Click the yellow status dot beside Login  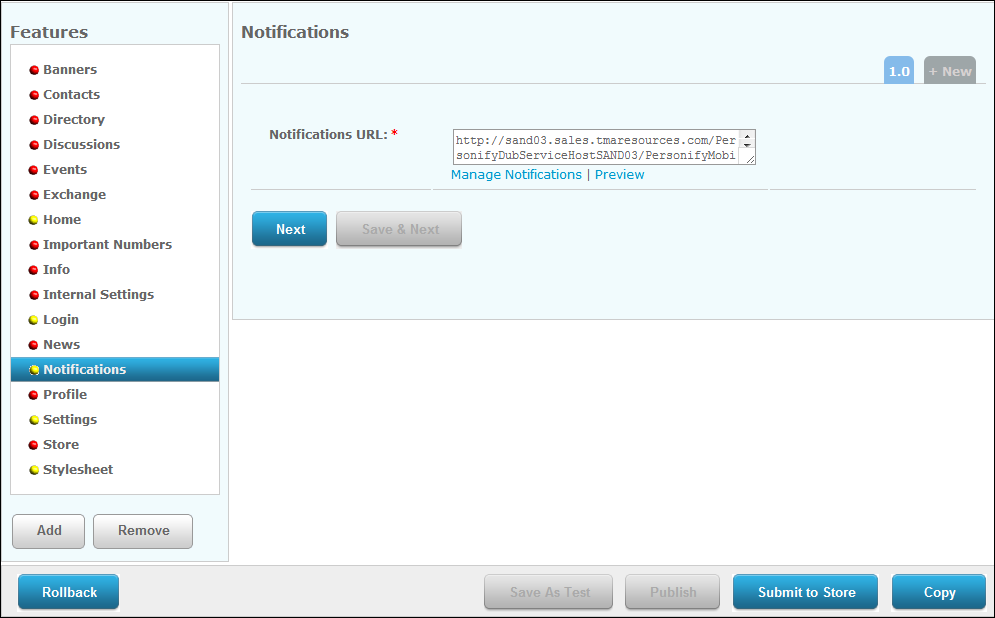[34, 320]
